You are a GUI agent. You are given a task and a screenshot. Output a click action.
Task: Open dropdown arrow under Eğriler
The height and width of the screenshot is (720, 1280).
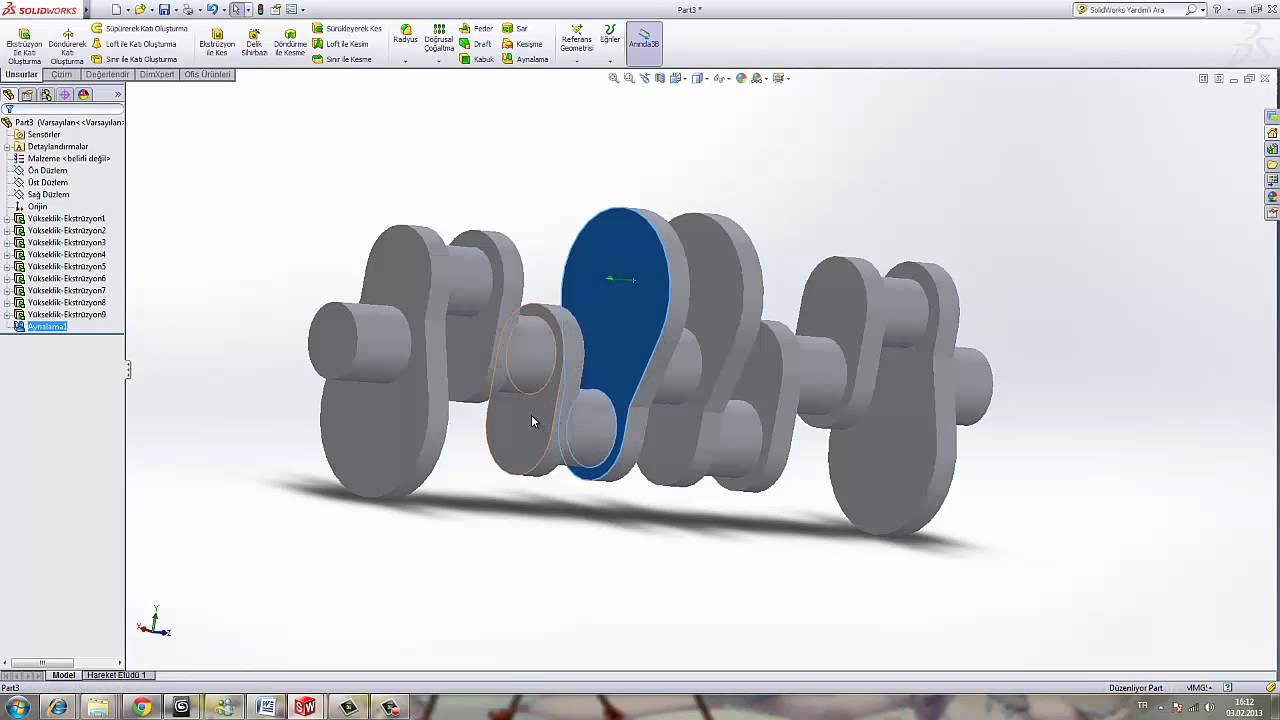click(x=610, y=61)
